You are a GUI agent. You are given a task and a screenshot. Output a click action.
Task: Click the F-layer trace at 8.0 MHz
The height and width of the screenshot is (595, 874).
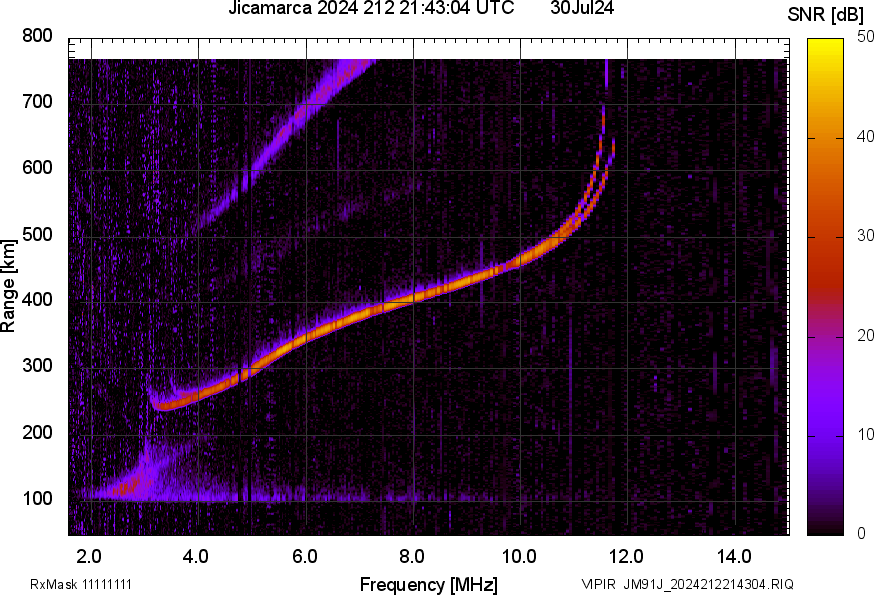414,298
